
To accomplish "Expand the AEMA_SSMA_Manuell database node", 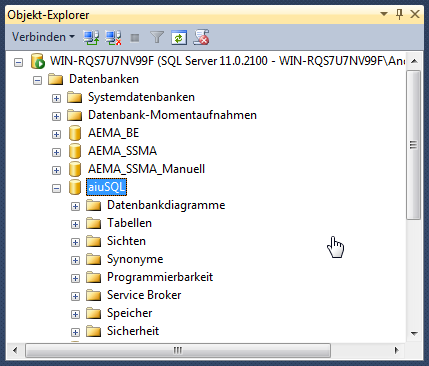I will [56, 170].
